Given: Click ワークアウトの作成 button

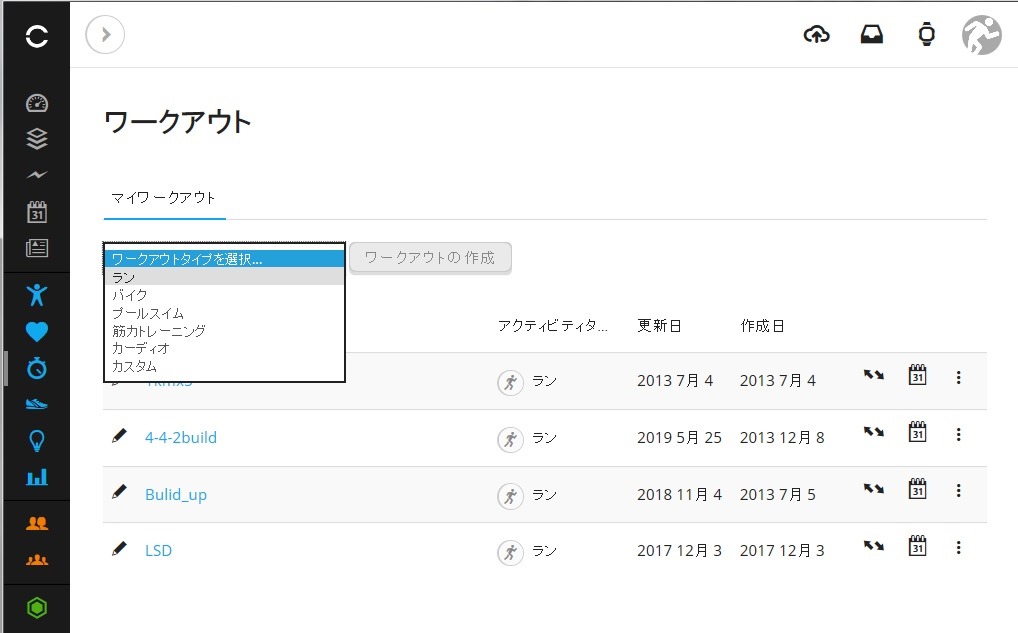Looking at the screenshot, I should (430, 258).
